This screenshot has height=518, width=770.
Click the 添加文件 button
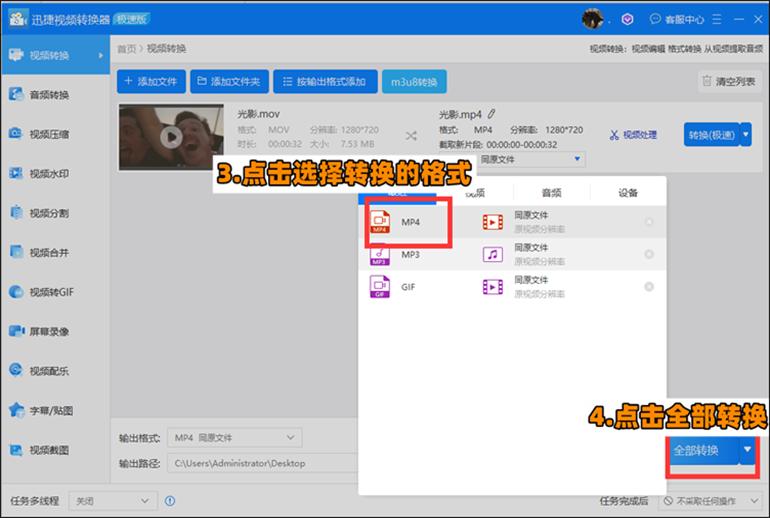(151, 82)
